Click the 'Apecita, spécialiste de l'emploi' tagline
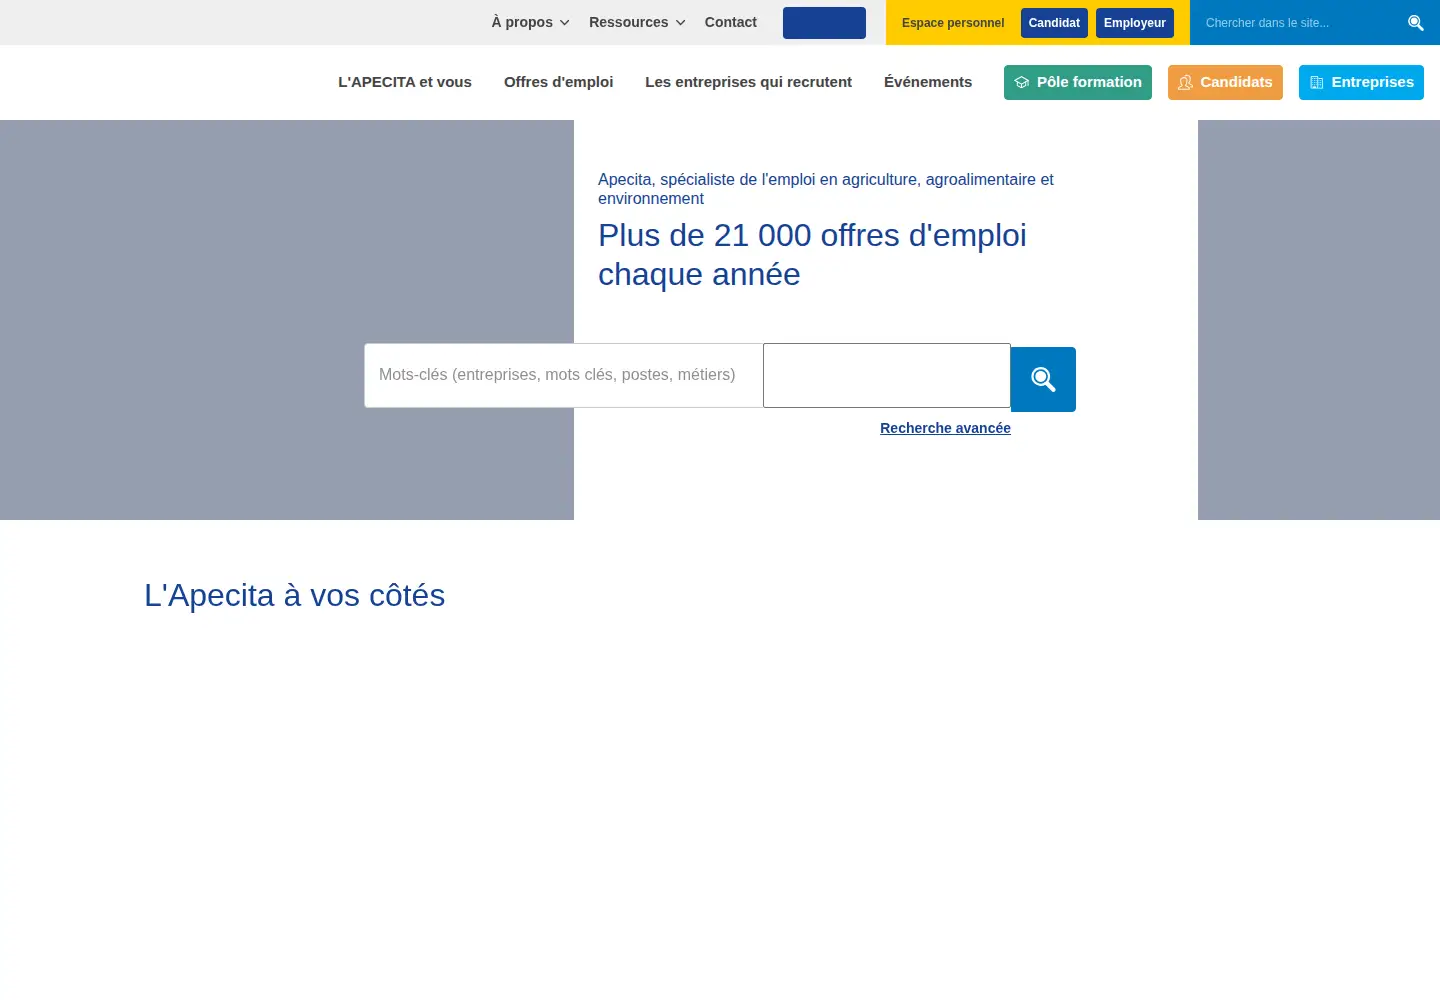This screenshot has width=1440, height=1000. (826, 189)
